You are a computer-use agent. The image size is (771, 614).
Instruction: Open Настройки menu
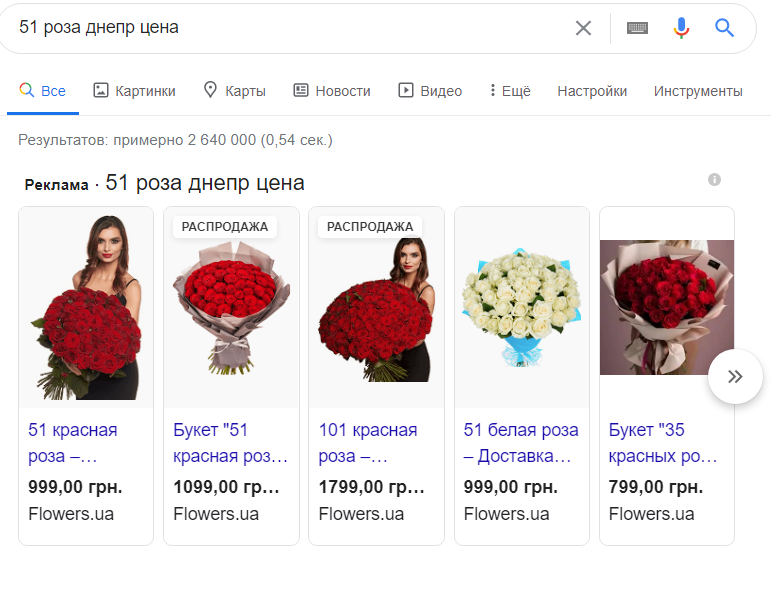coord(592,91)
